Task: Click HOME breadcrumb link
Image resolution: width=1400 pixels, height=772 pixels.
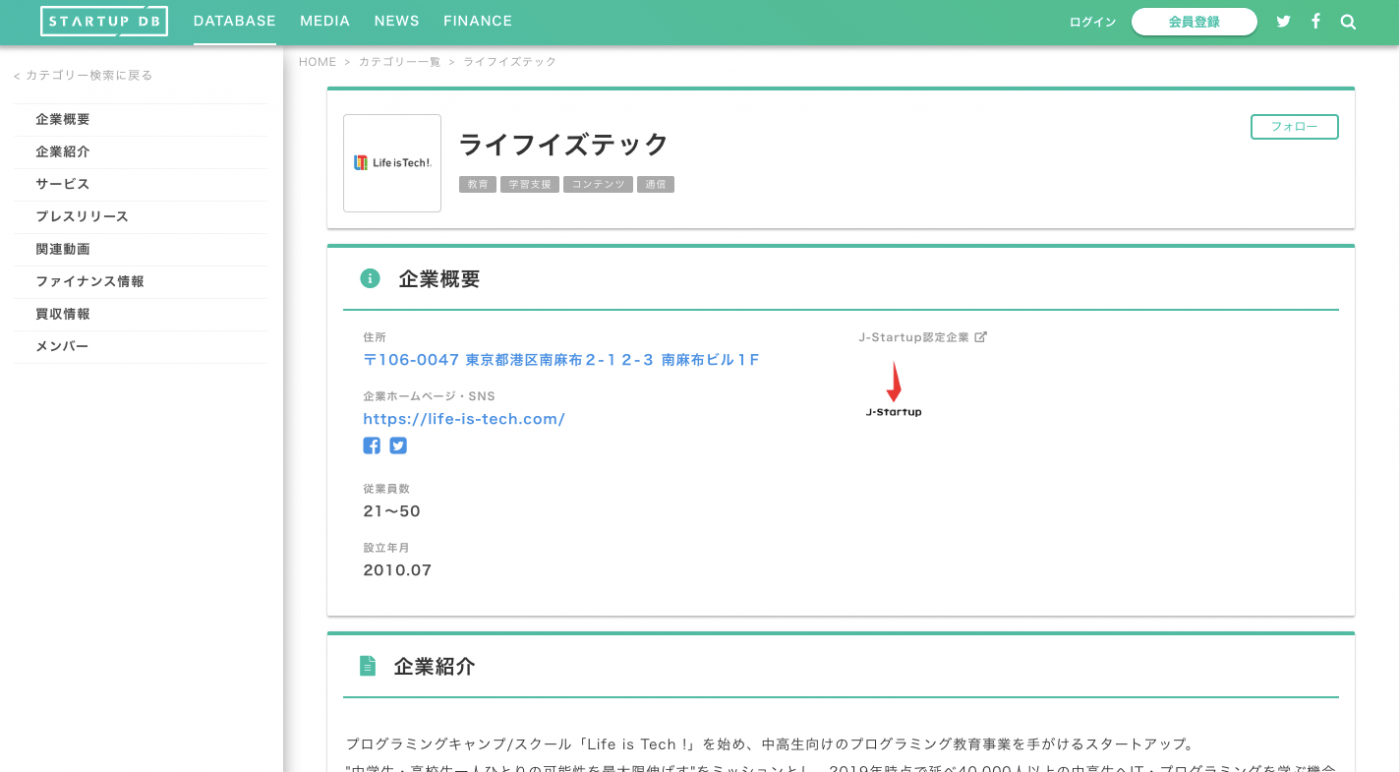Action: (x=318, y=62)
